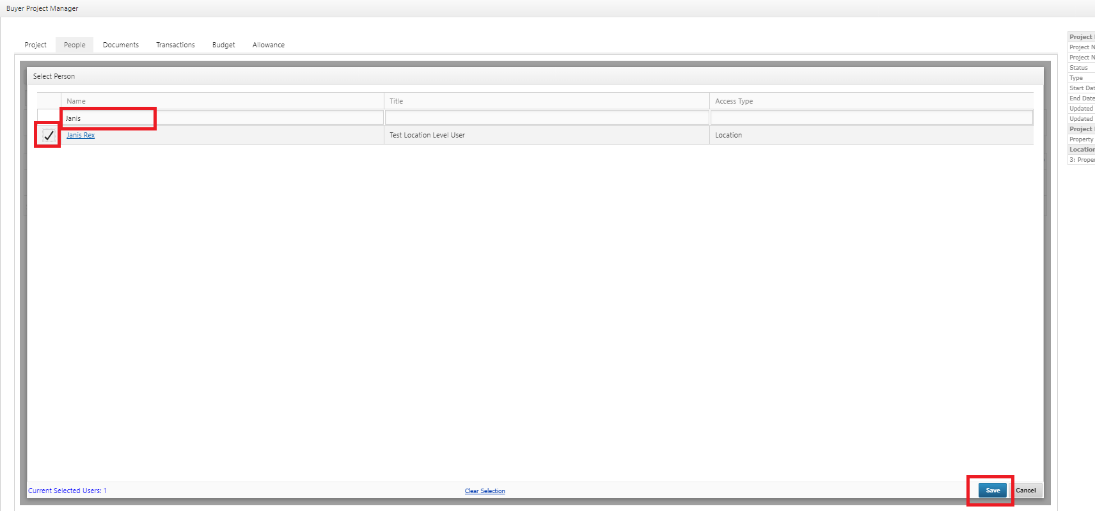Switch to the People tab
The width and height of the screenshot is (1095, 511).
(74, 45)
